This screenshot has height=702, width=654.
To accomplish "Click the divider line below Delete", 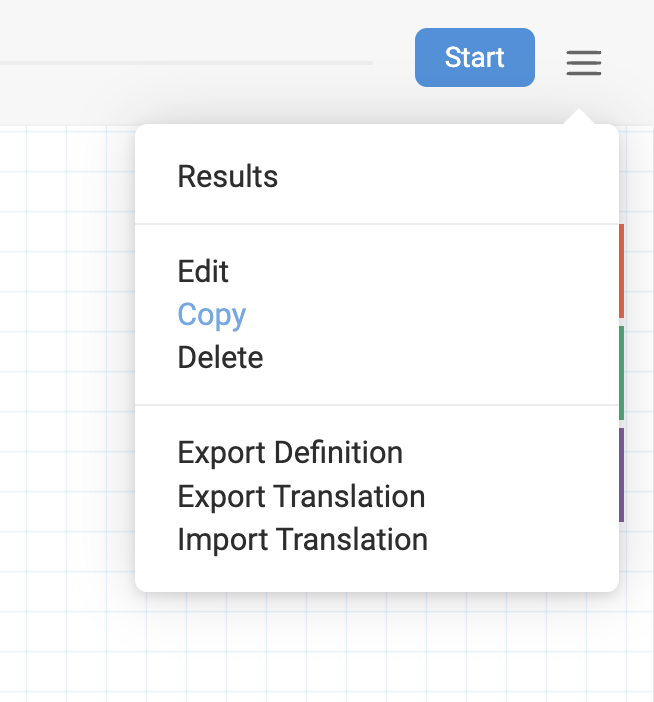I will [377, 405].
